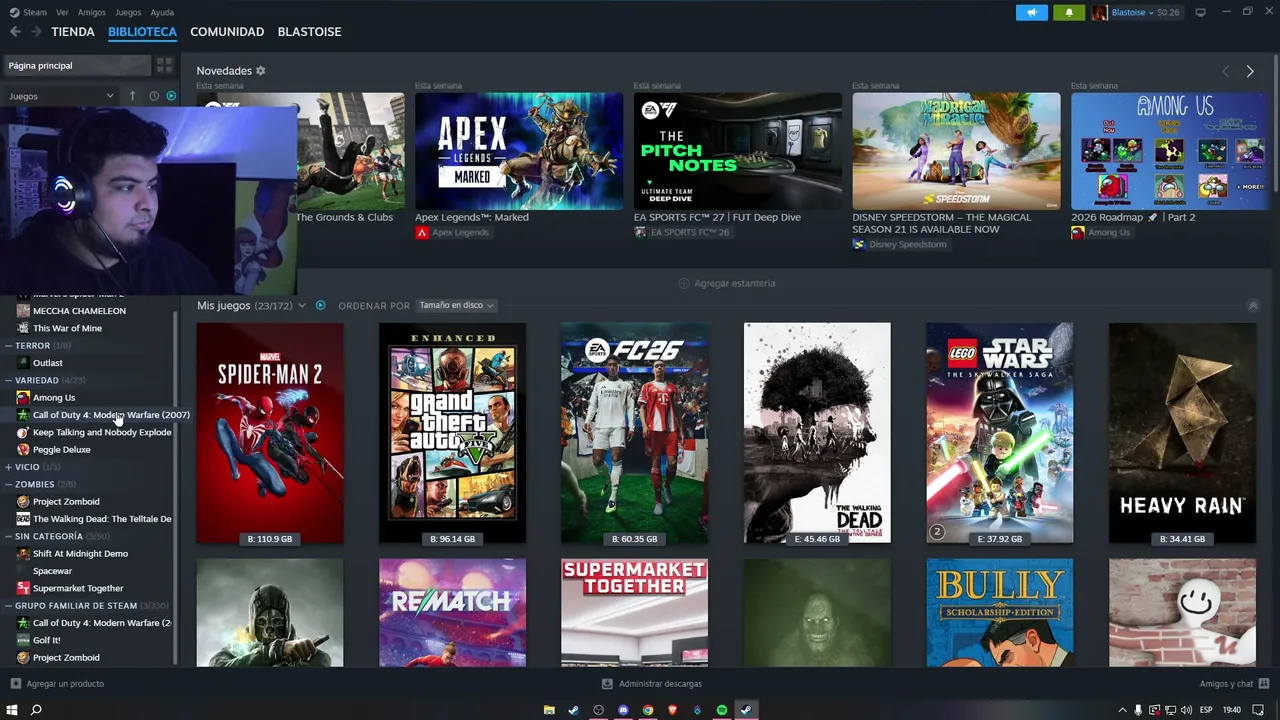Open the Ver menu
Screen dimensions: 1280x720
point(62,12)
